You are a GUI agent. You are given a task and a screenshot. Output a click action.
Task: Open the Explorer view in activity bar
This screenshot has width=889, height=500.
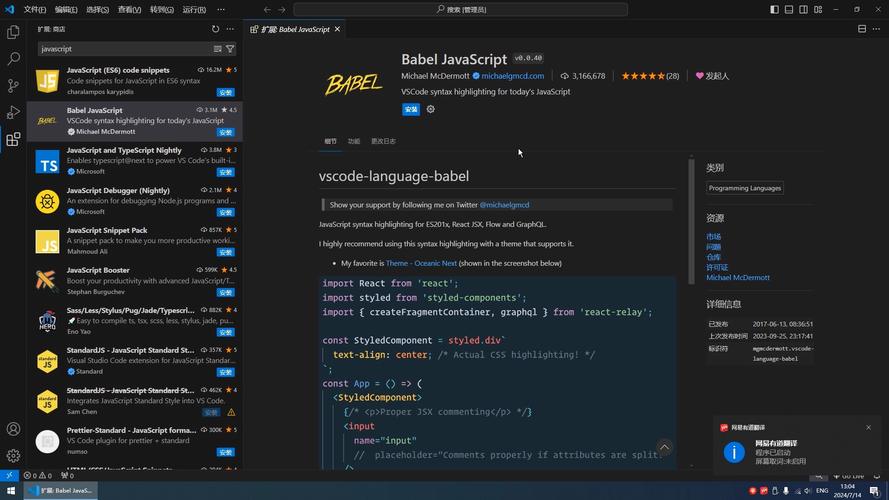coord(13,32)
